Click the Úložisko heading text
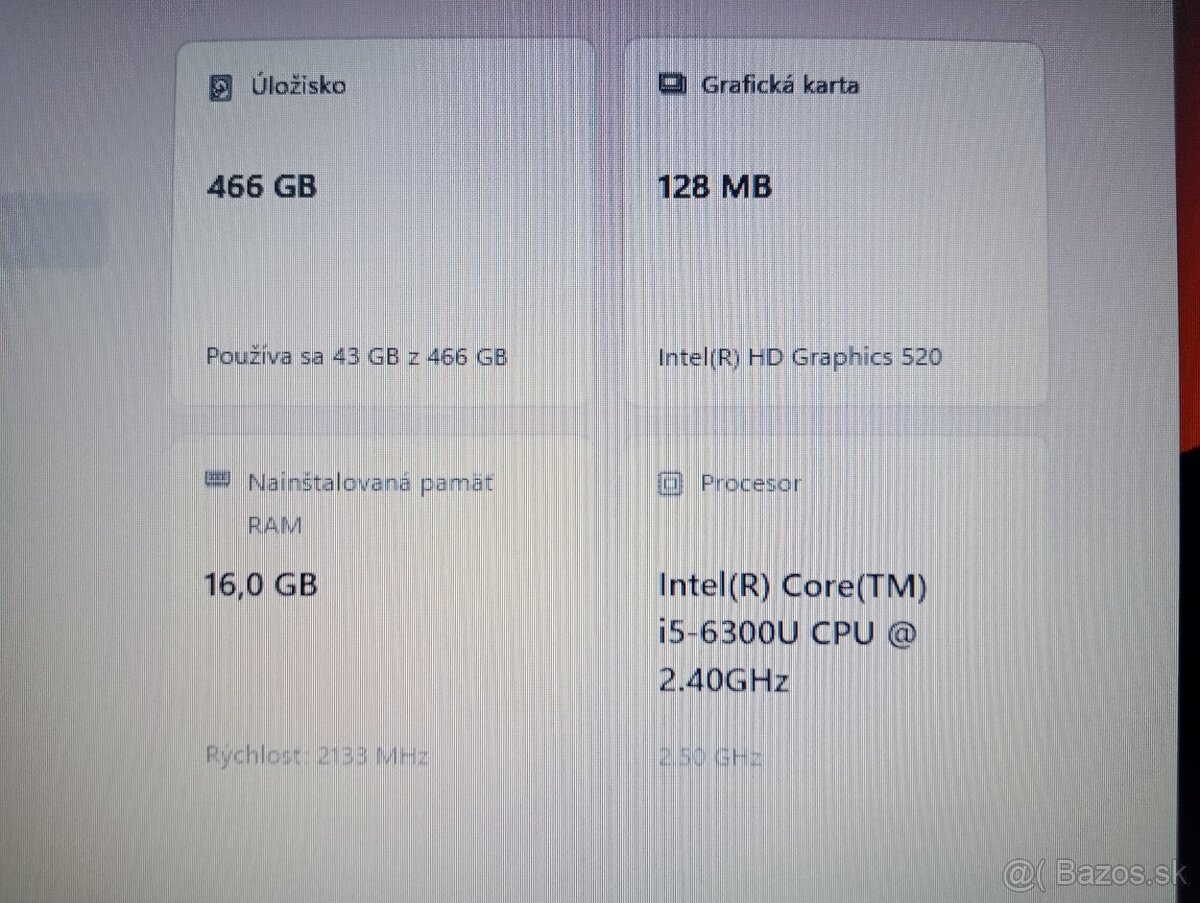Screen dimensions: 1200x903 point(297,86)
